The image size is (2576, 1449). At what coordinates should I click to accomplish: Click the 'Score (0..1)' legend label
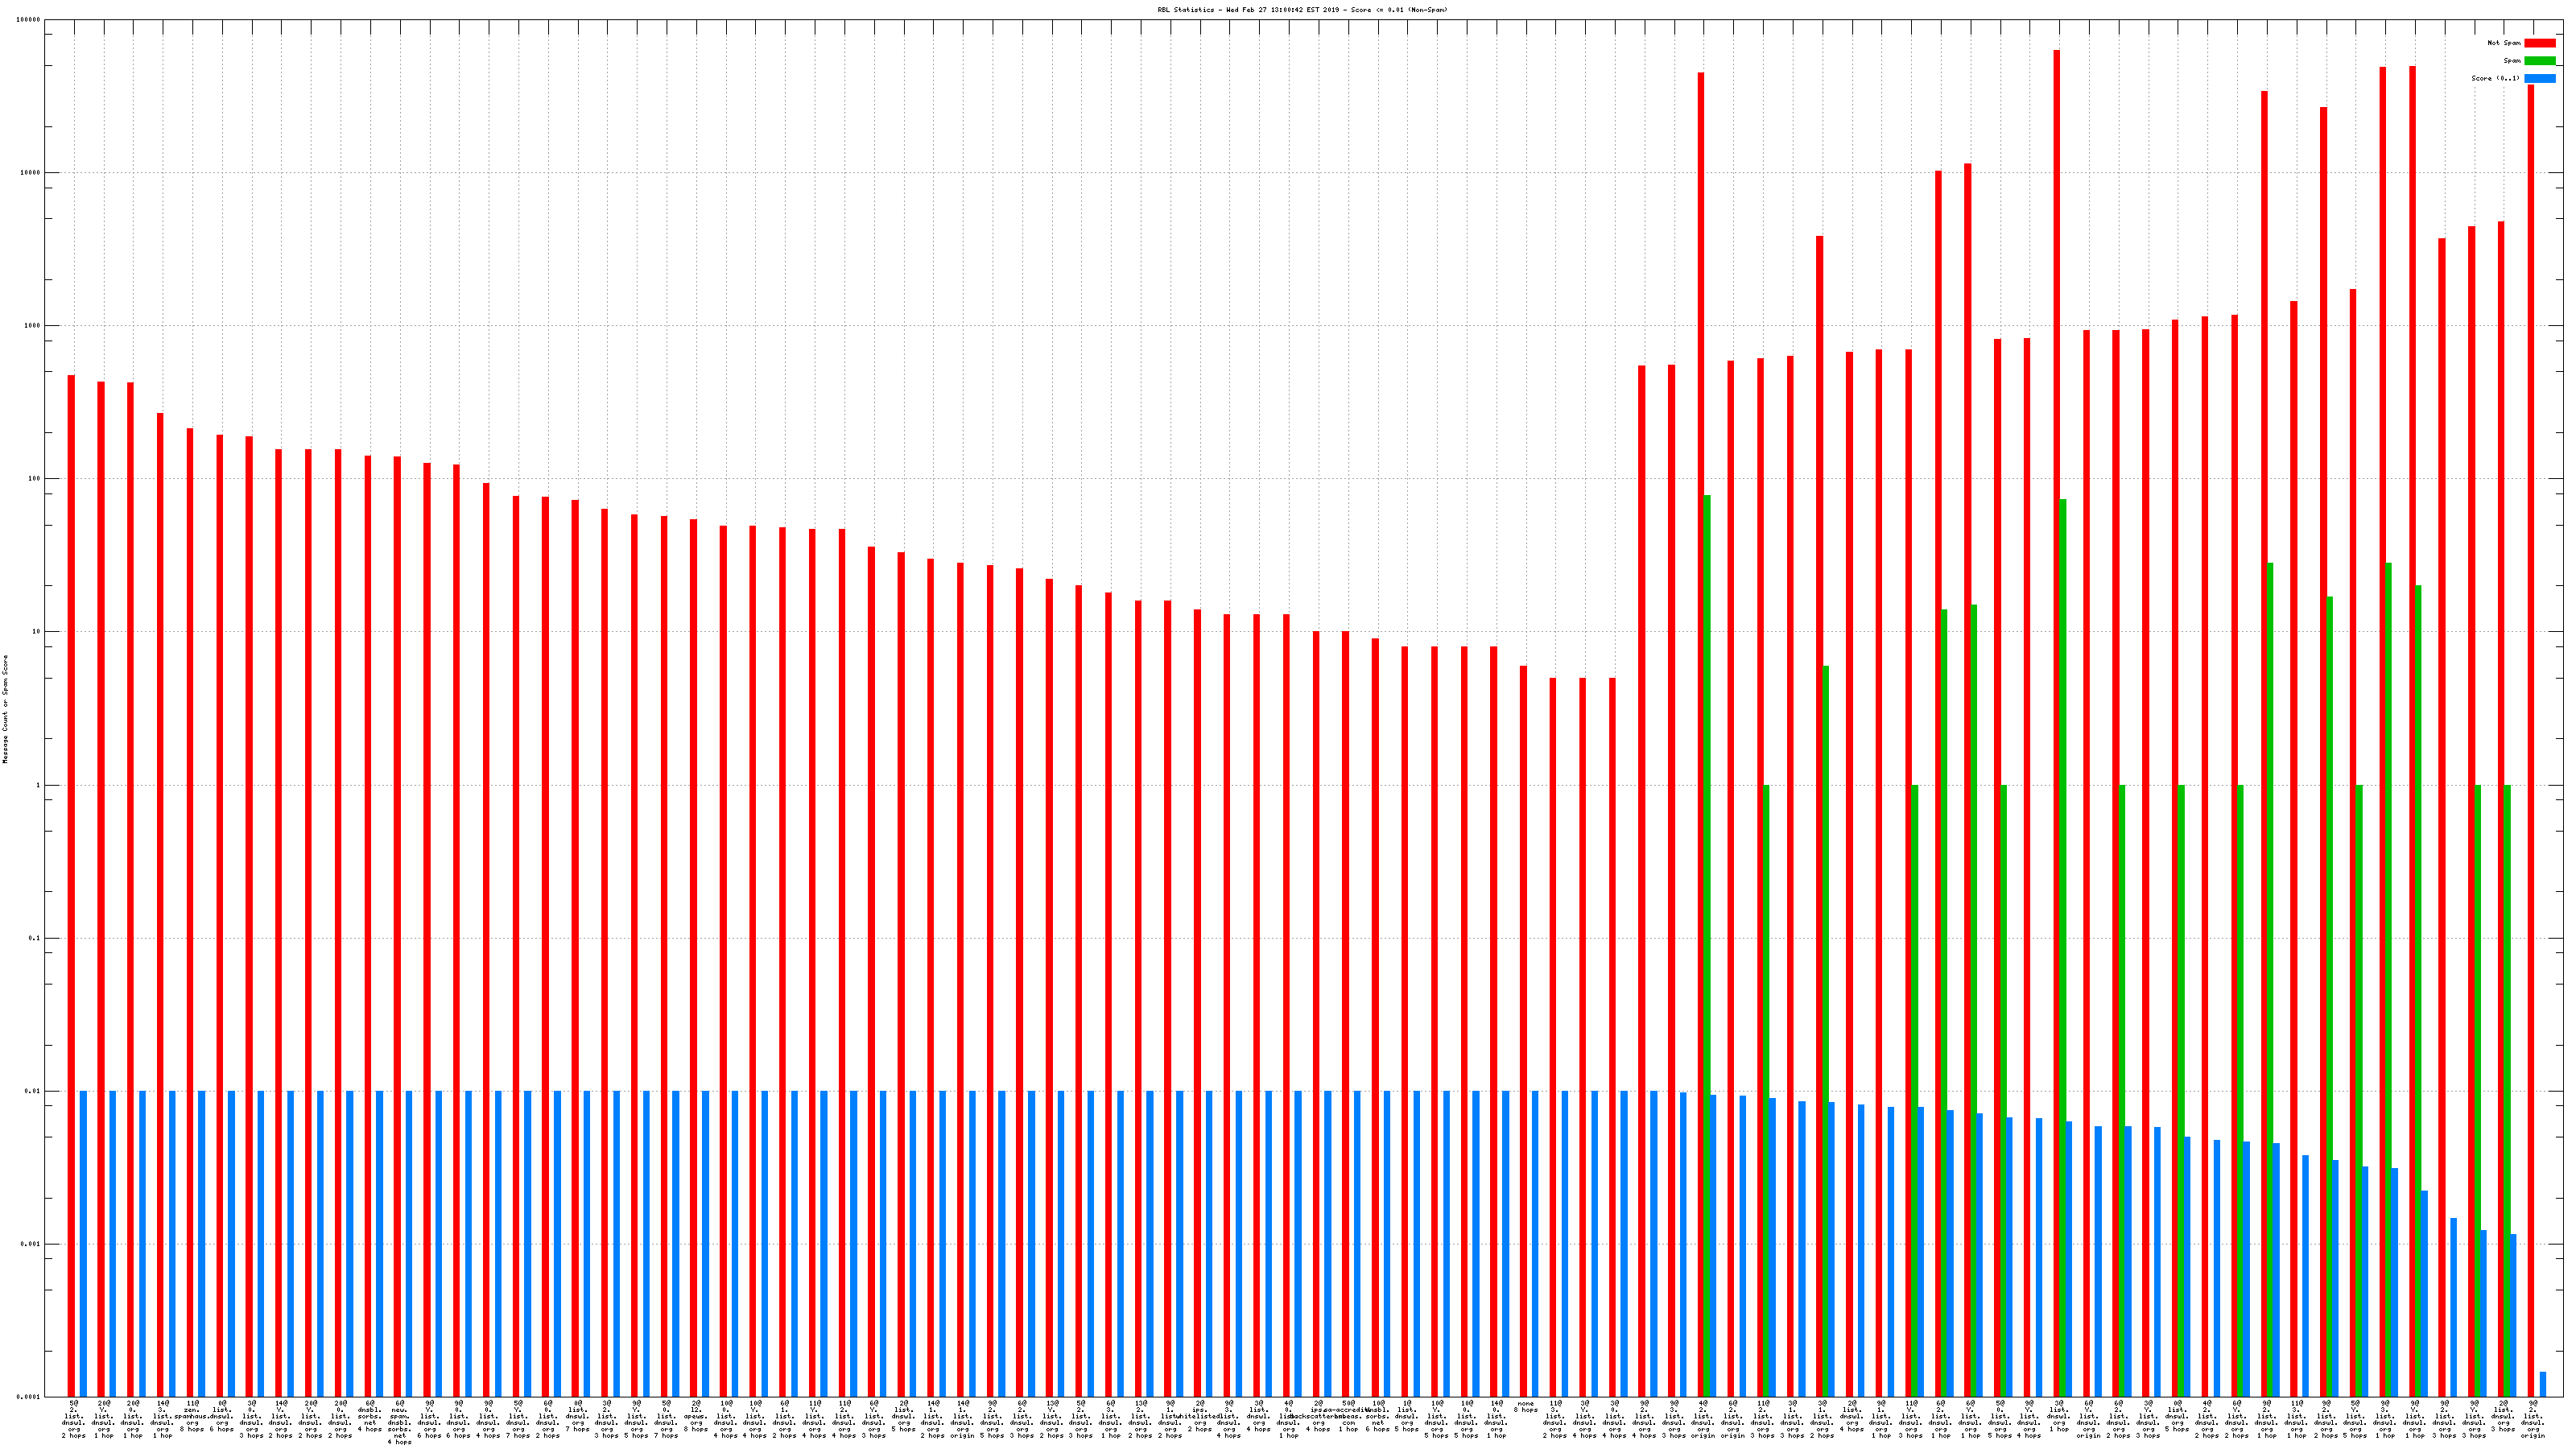click(2495, 78)
